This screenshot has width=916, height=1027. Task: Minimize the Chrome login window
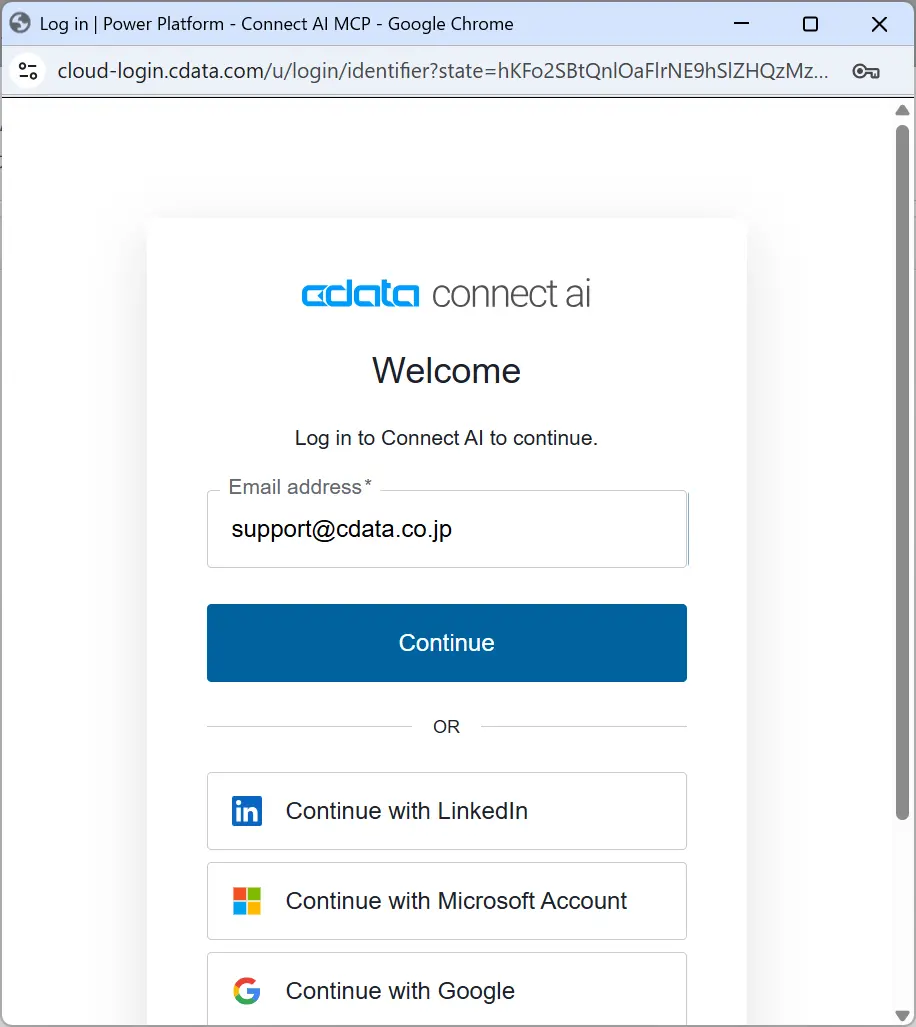pos(742,24)
